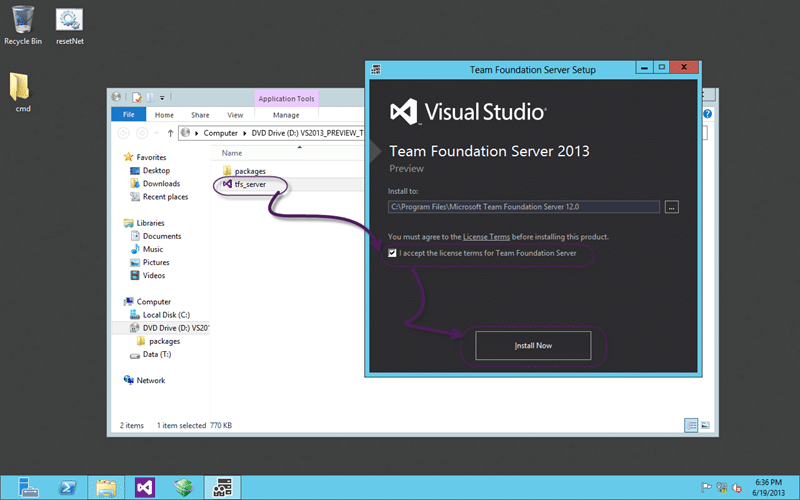This screenshot has height=500, width=800.
Task: Open the taskbar clock and date
Action: click(768, 487)
